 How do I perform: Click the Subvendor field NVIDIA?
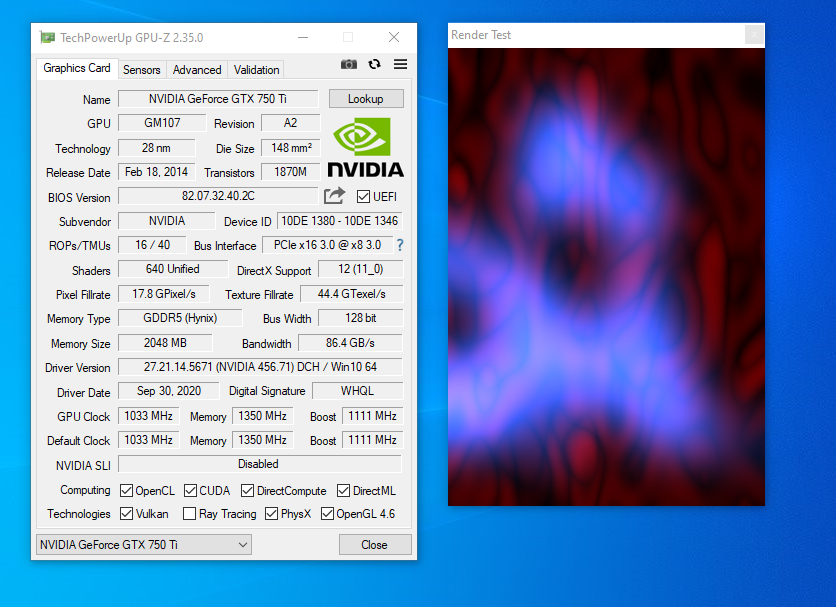(x=166, y=221)
